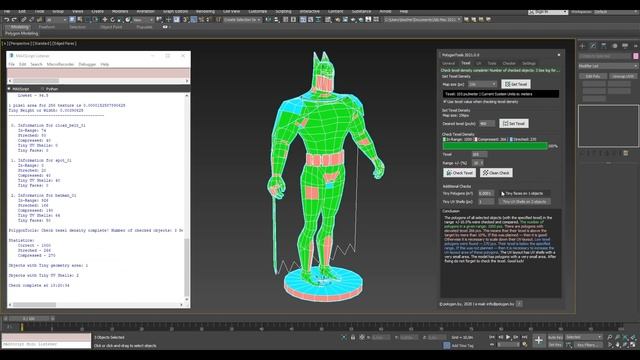Click the green texel density progress bar

(x=495, y=146)
